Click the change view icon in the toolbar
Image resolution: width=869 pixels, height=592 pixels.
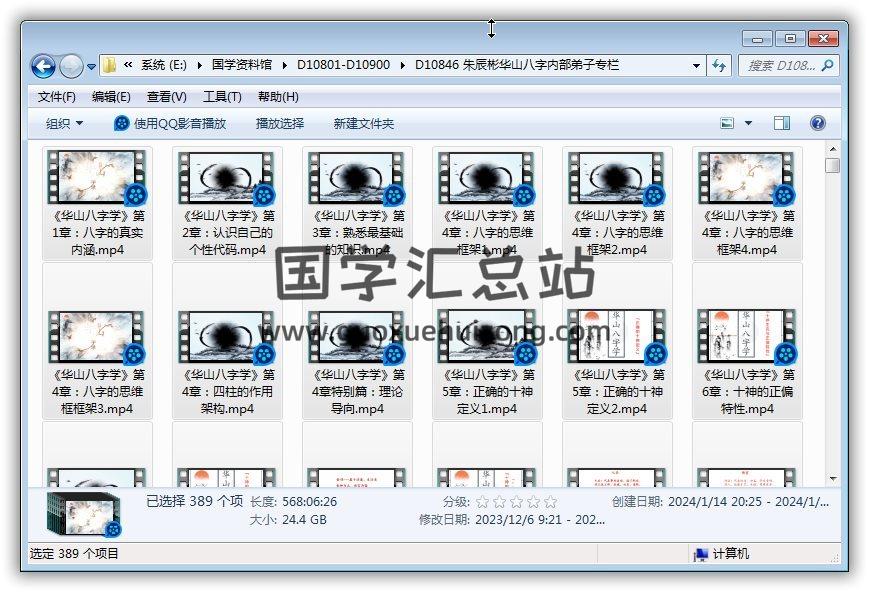click(x=728, y=123)
